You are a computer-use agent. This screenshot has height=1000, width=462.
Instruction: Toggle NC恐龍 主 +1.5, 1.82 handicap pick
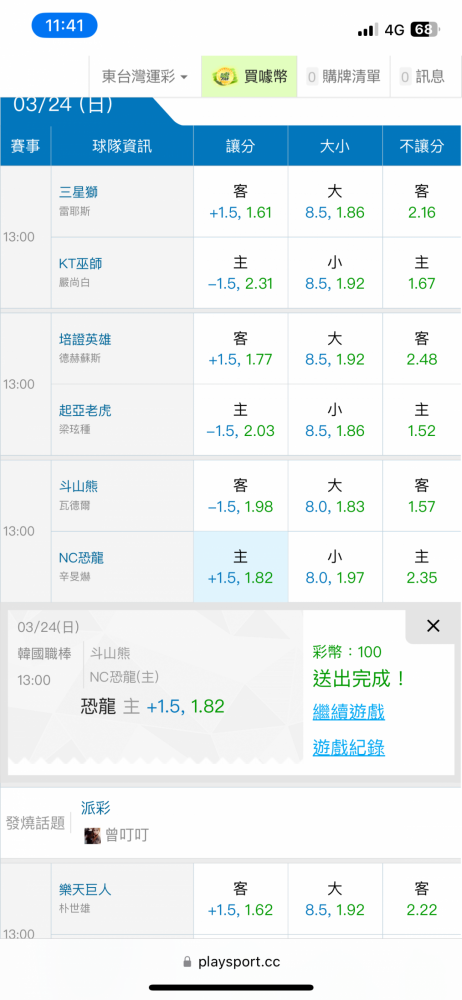pyautogui.click(x=241, y=567)
